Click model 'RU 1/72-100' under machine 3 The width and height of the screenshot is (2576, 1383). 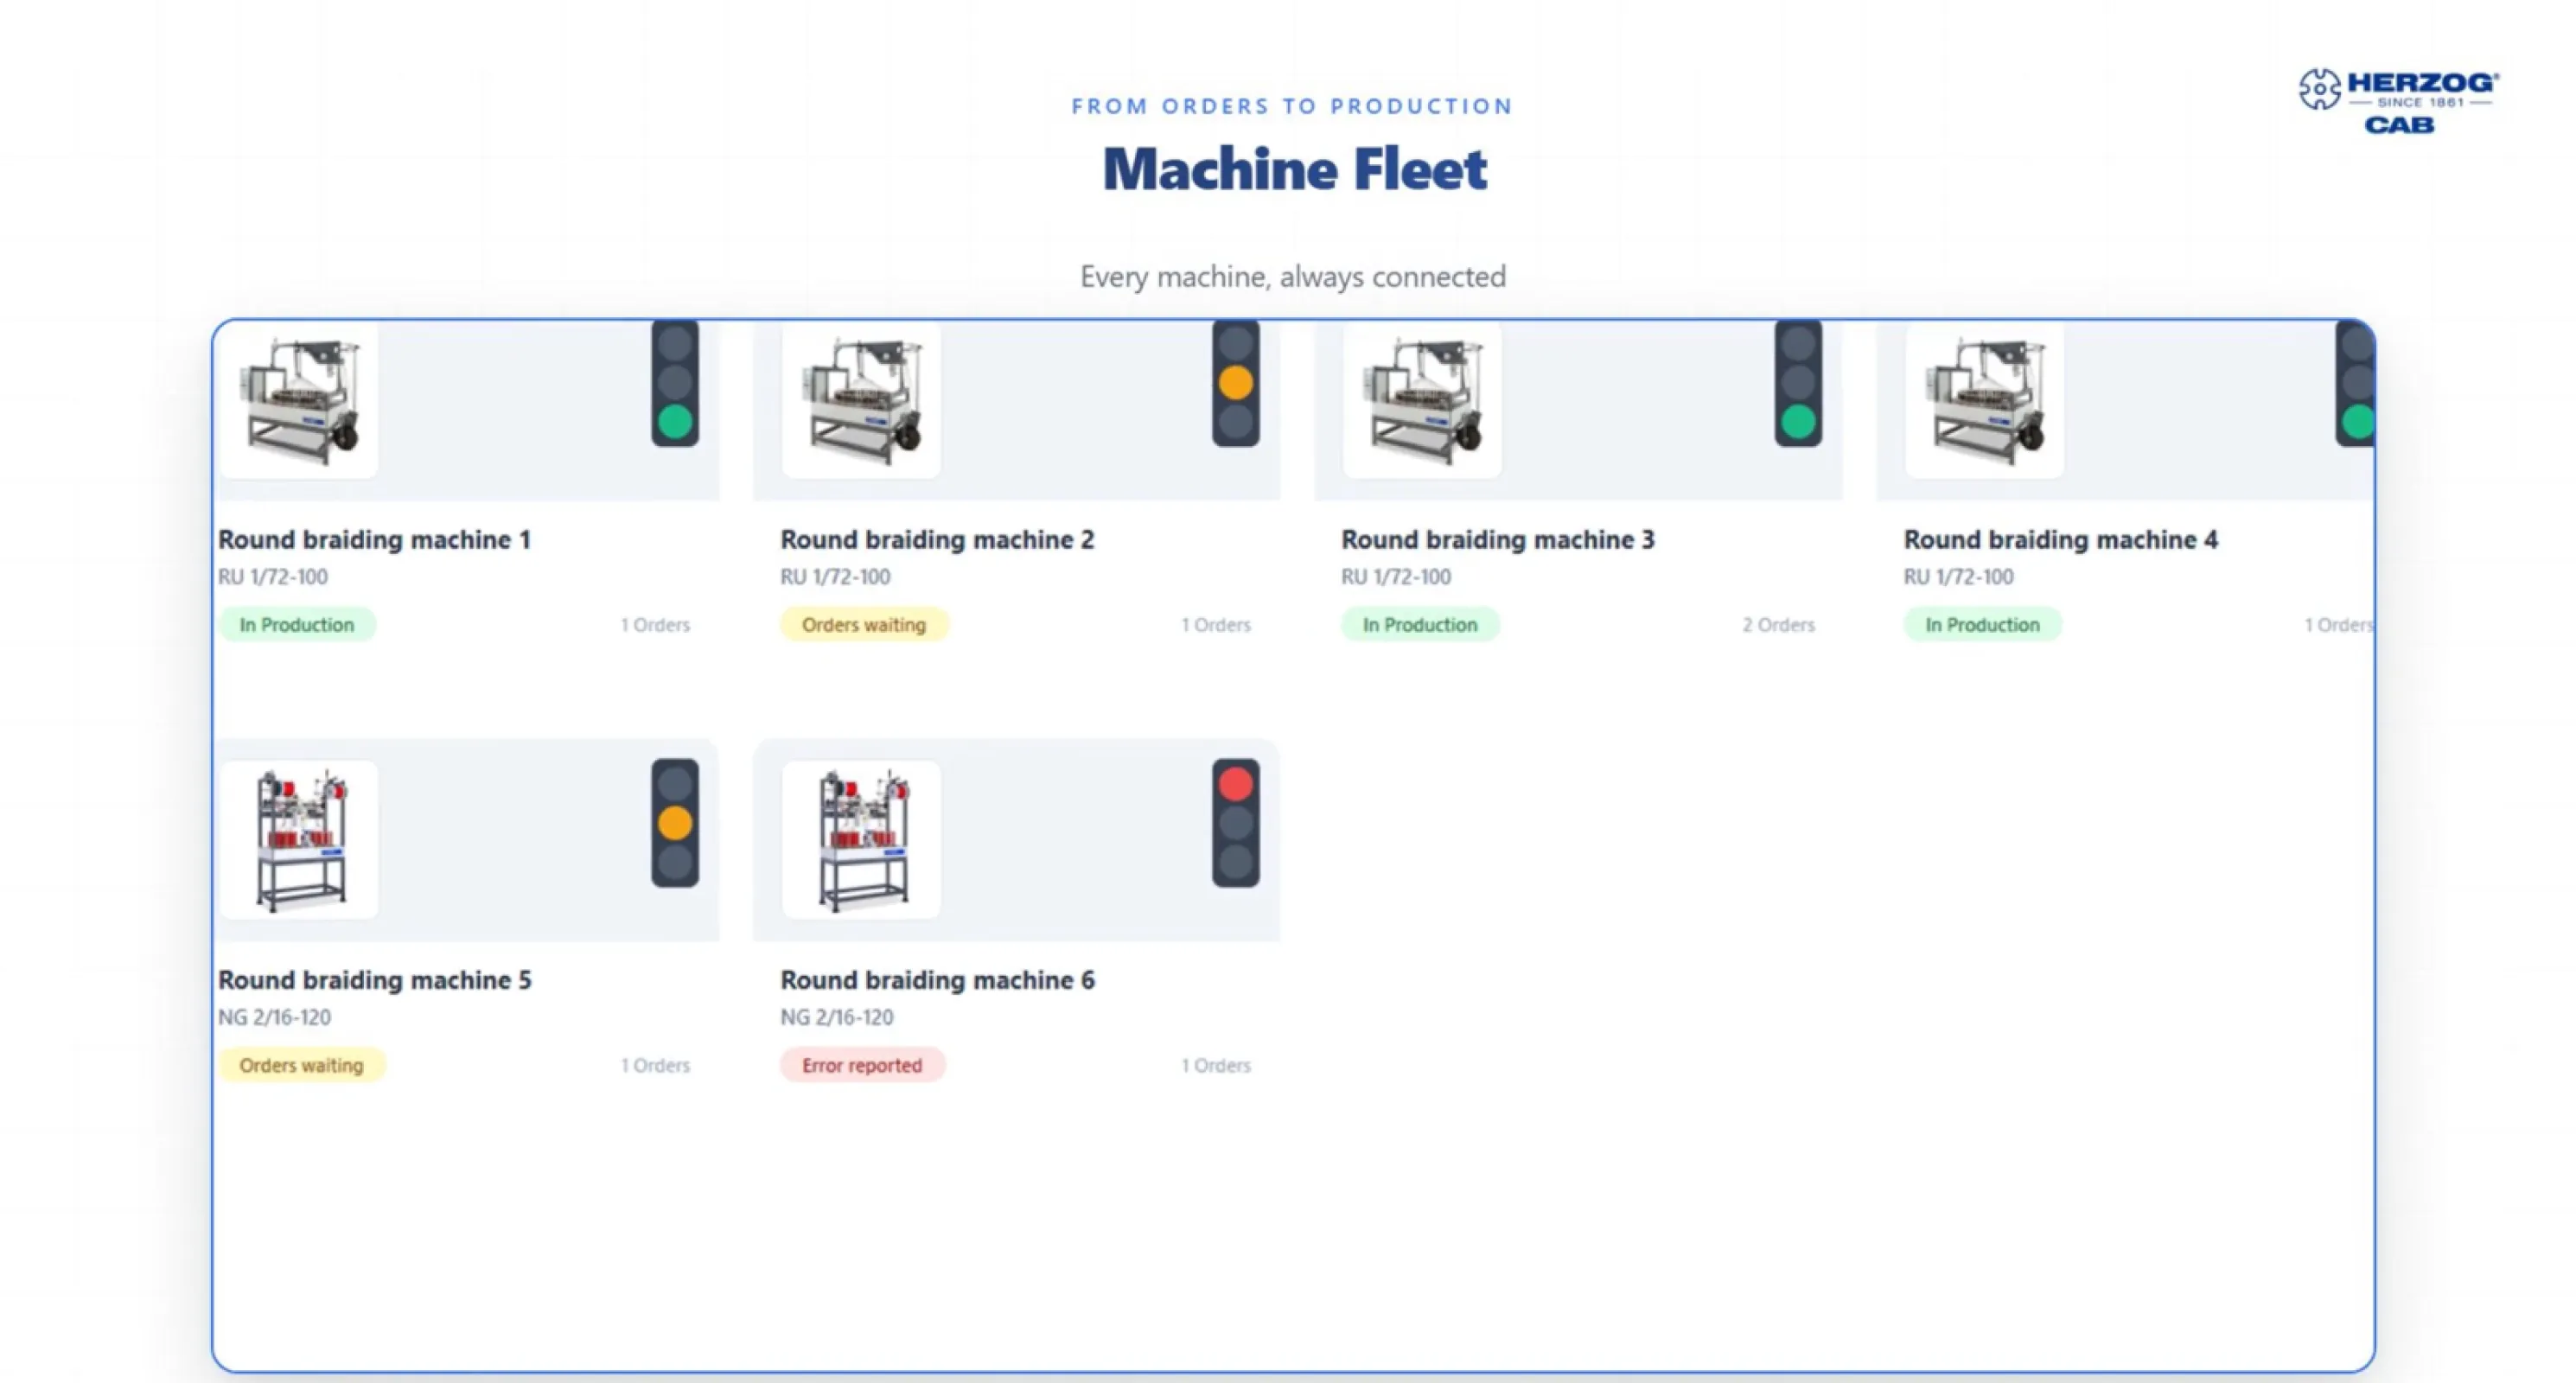click(1396, 577)
